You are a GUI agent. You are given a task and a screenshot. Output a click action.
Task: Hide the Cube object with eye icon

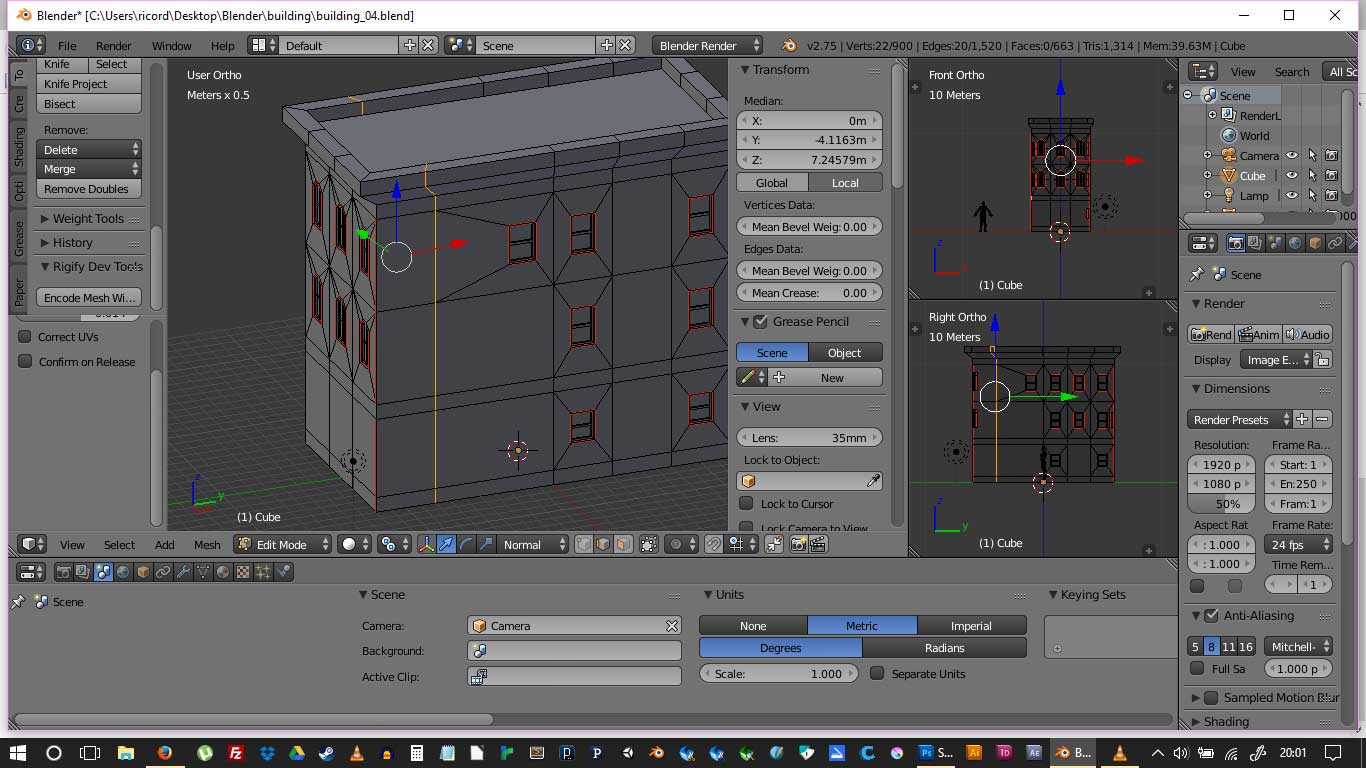pos(1292,176)
